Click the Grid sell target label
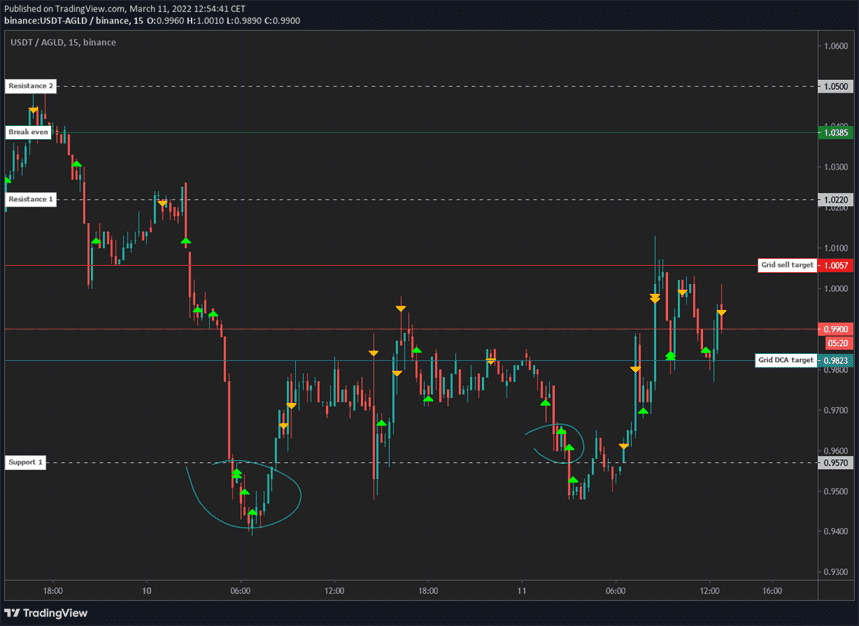Image resolution: width=859 pixels, height=626 pixels. pos(787,265)
